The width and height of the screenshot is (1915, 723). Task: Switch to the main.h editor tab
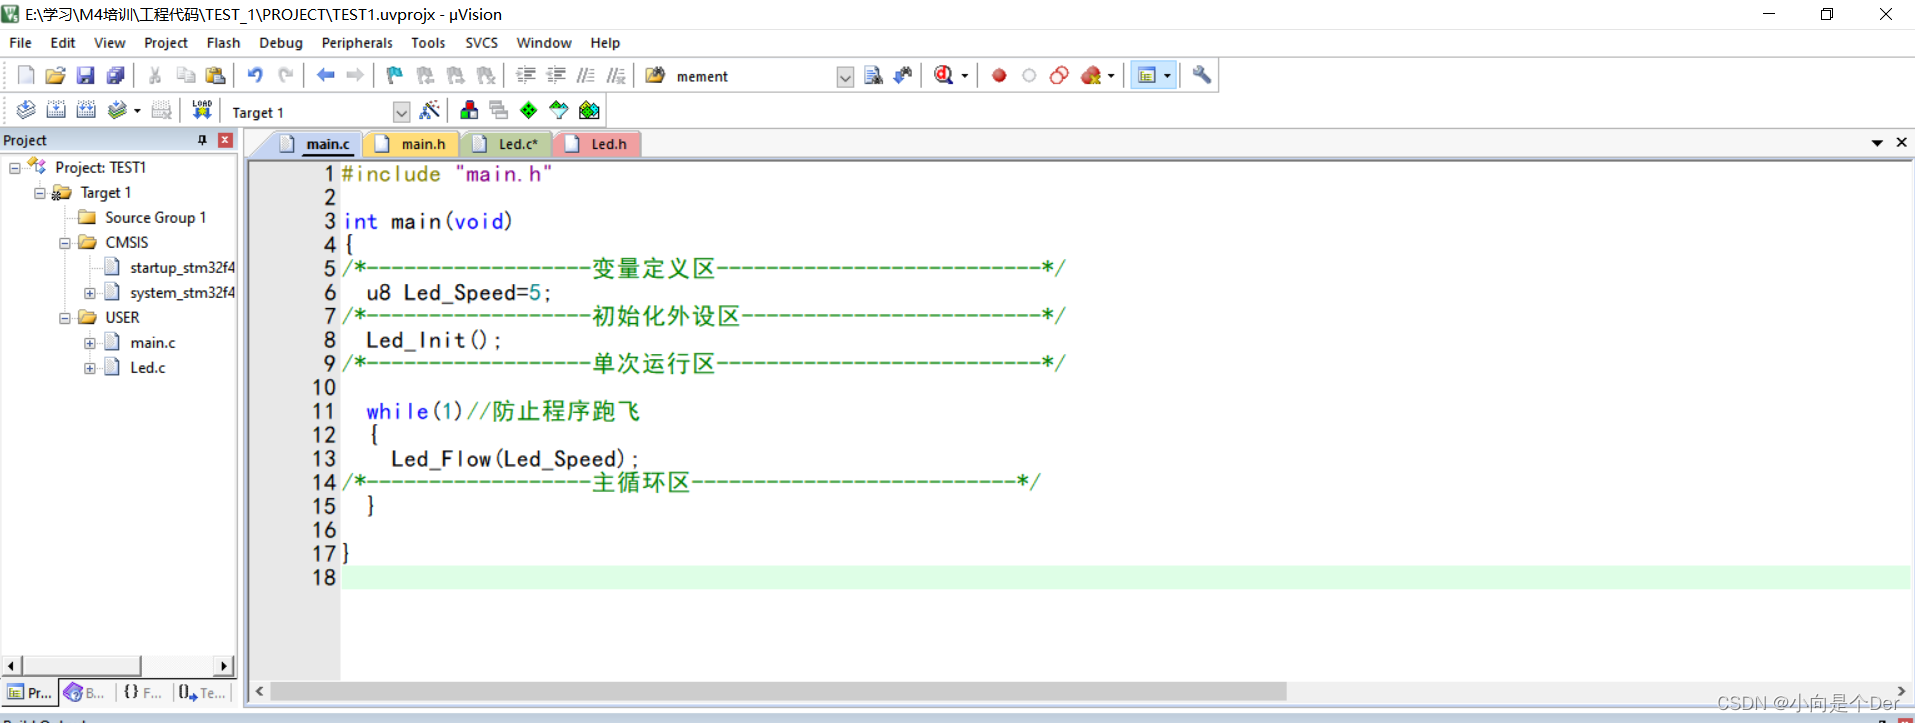(411, 144)
